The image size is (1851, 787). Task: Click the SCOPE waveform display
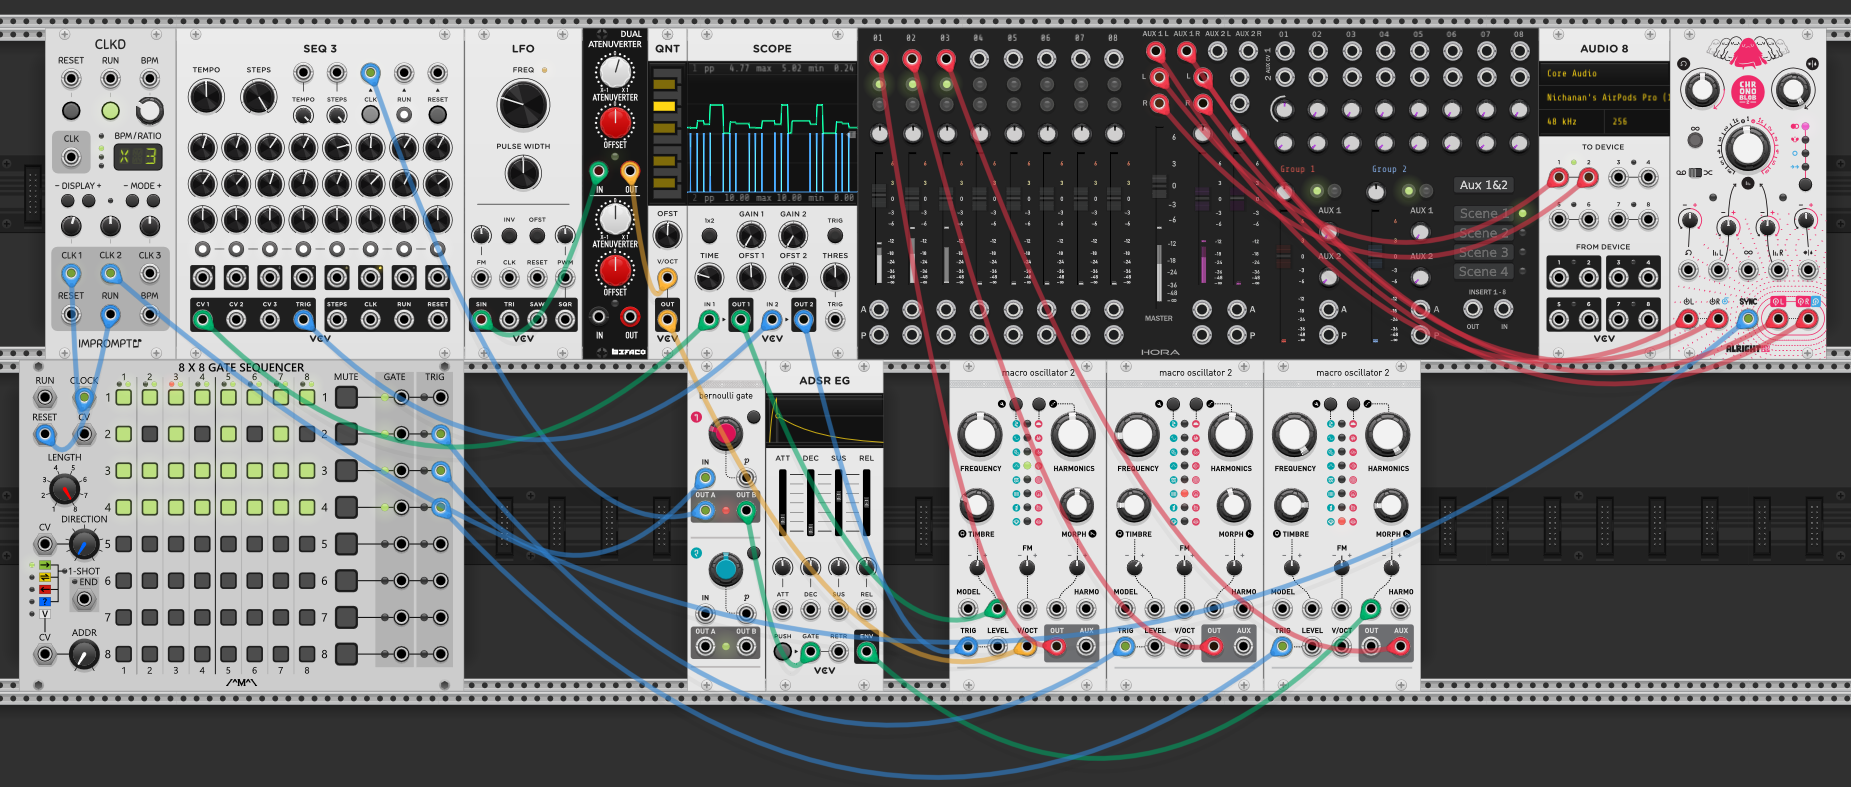(773, 133)
